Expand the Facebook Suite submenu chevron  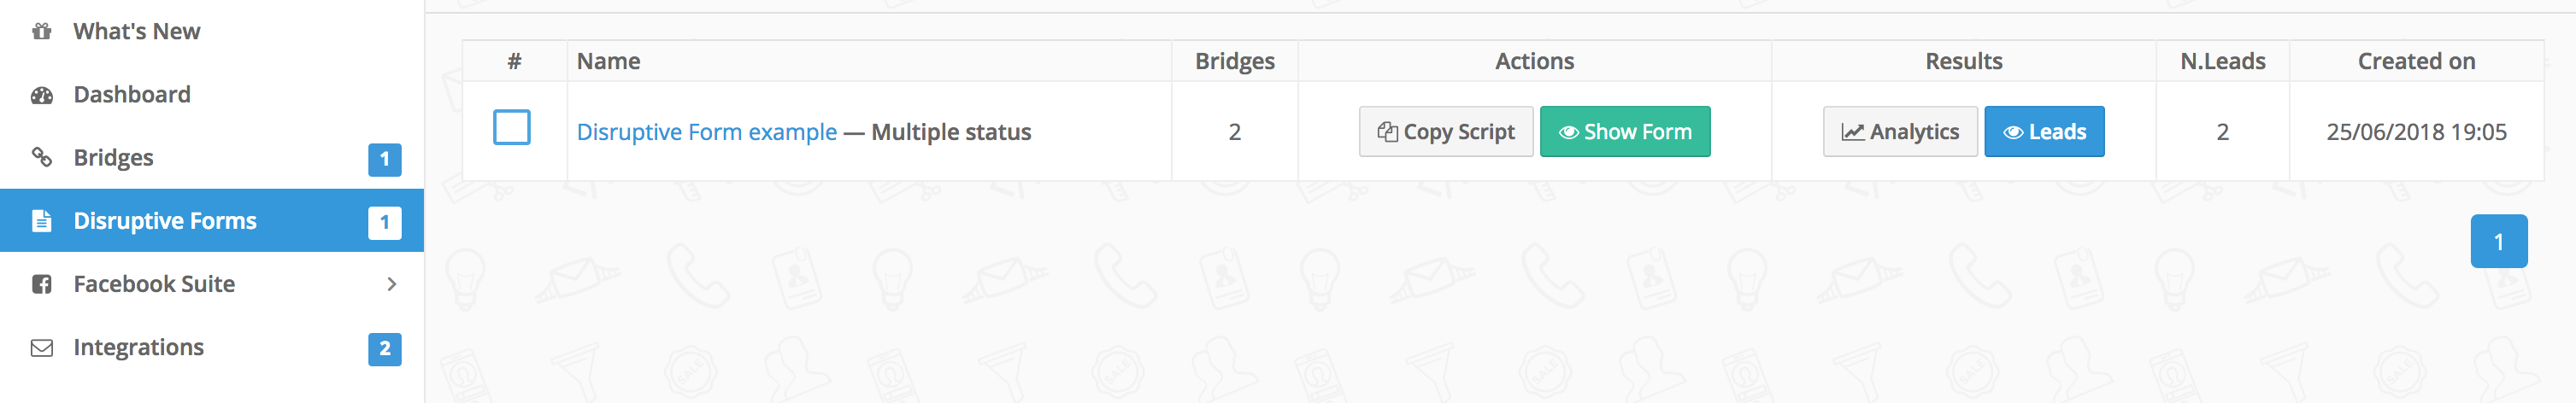click(x=392, y=284)
